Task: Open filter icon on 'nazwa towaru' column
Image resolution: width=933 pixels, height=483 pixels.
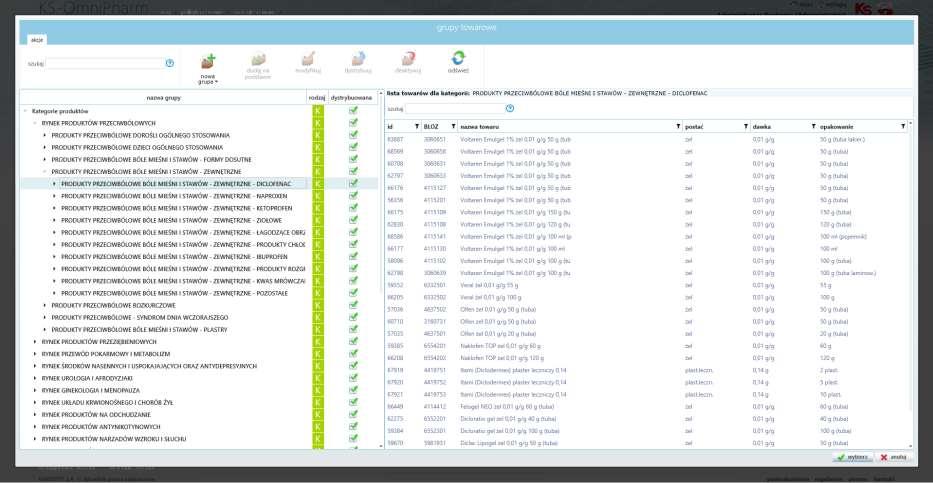Action: click(x=678, y=127)
